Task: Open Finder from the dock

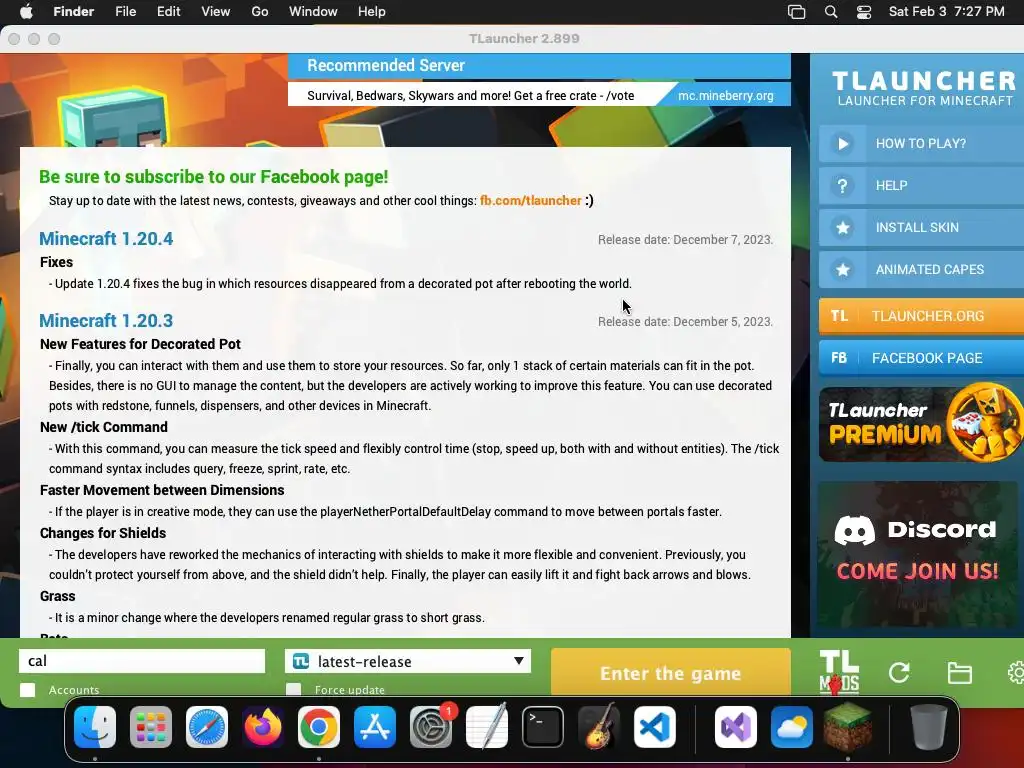Action: tap(95, 727)
